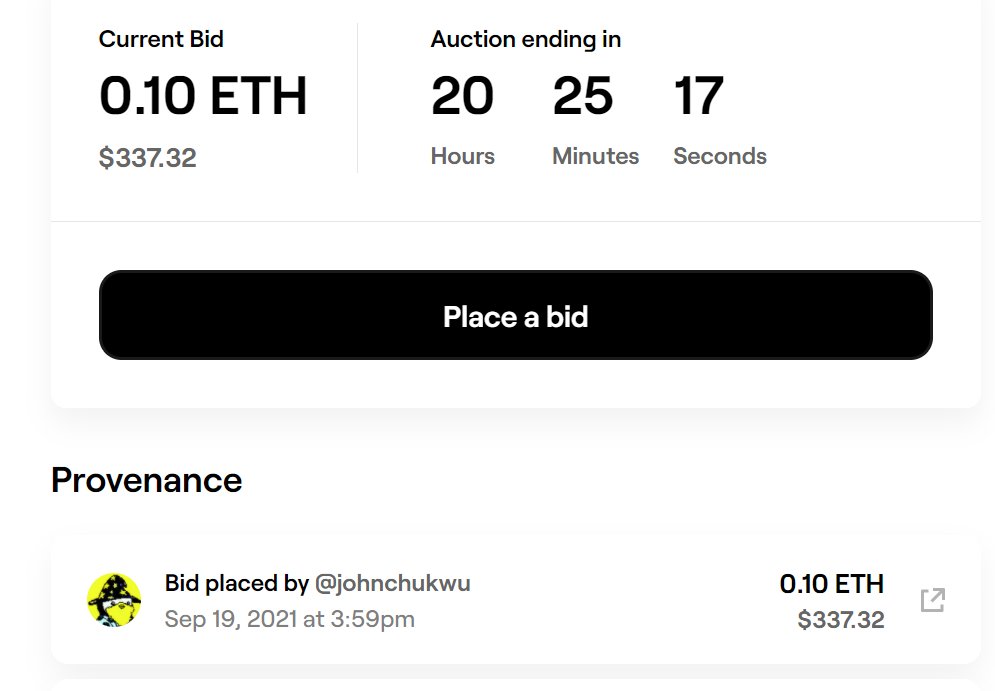The height and width of the screenshot is (691, 995).
Task: Click the Minutes label
Action: (x=595, y=156)
